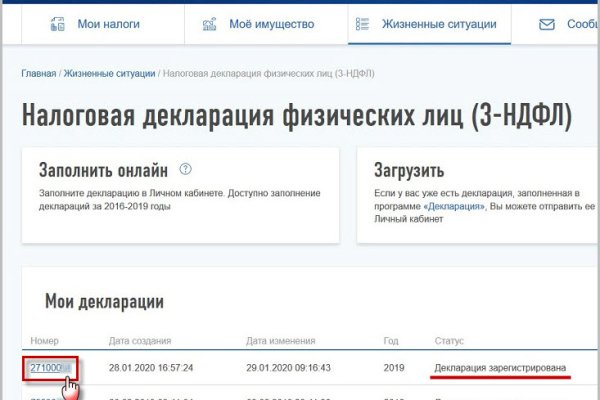Click the Год column header
The height and width of the screenshot is (400, 600).
(x=392, y=341)
